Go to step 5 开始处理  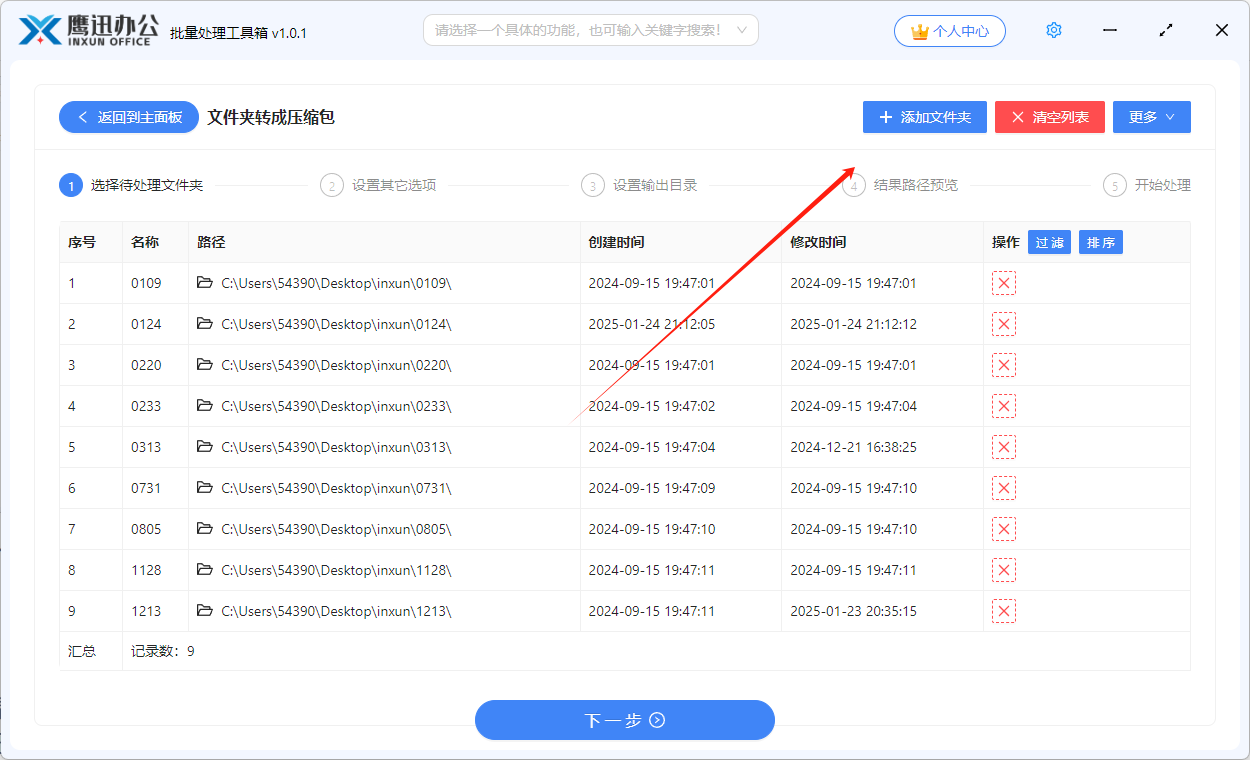point(1147,185)
